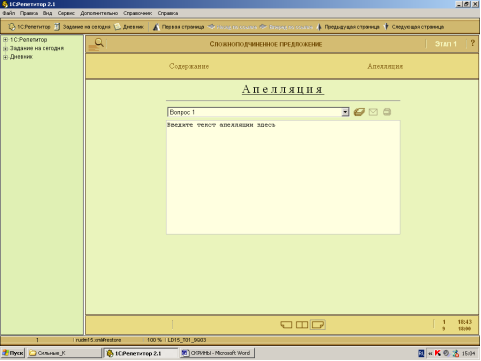Open the Вопрос 1 dropdown arrow
481x361 pixels.
pyautogui.click(x=345, y=112)
